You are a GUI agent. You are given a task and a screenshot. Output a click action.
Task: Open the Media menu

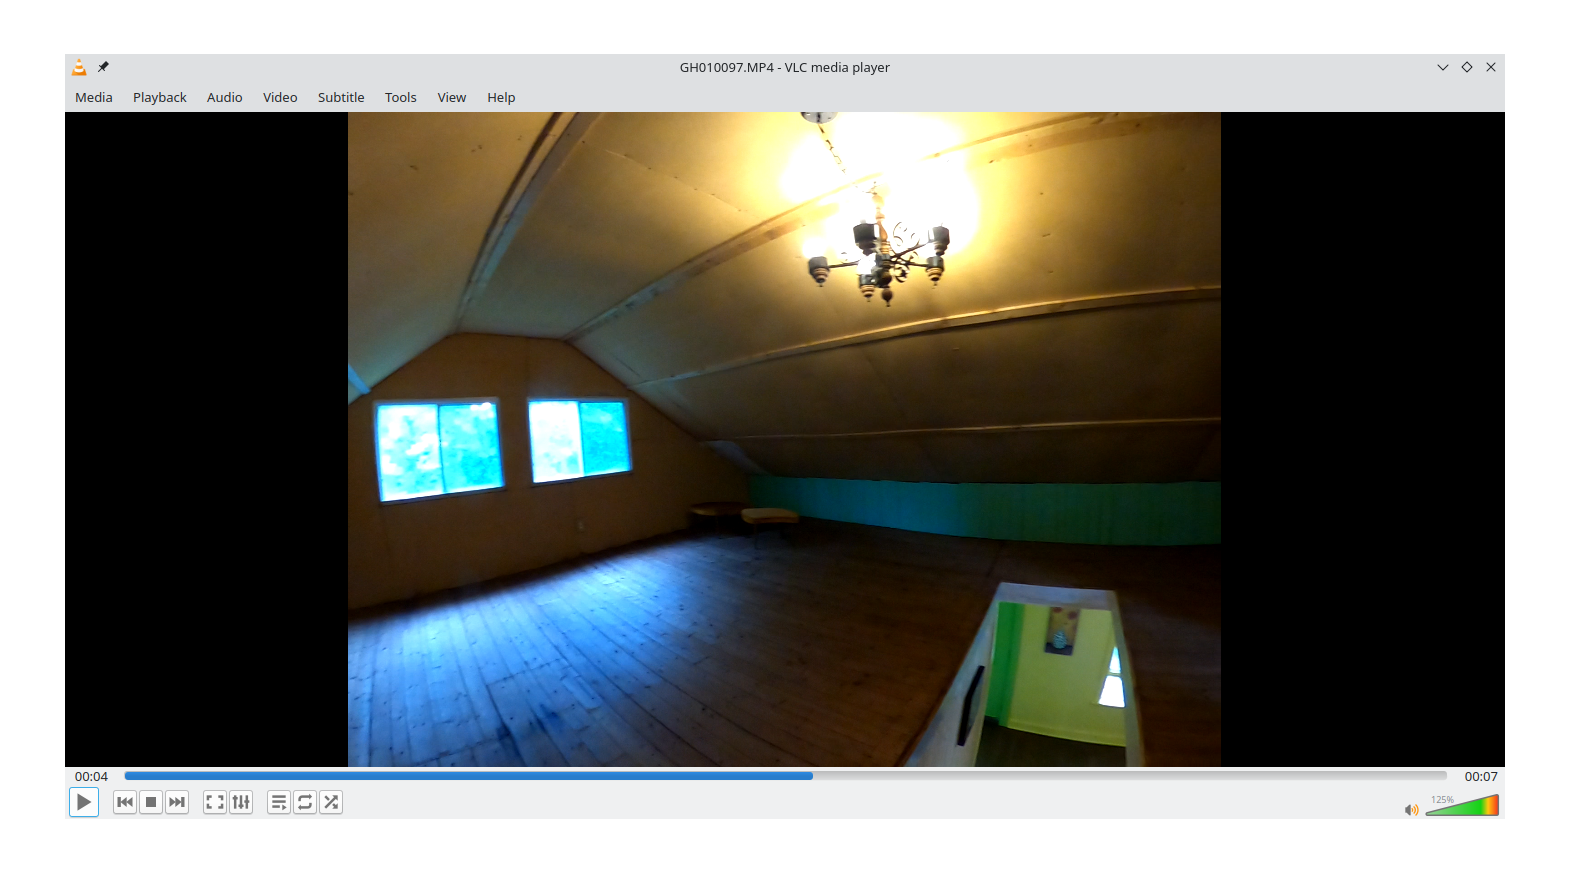click(x=94, y=97)
